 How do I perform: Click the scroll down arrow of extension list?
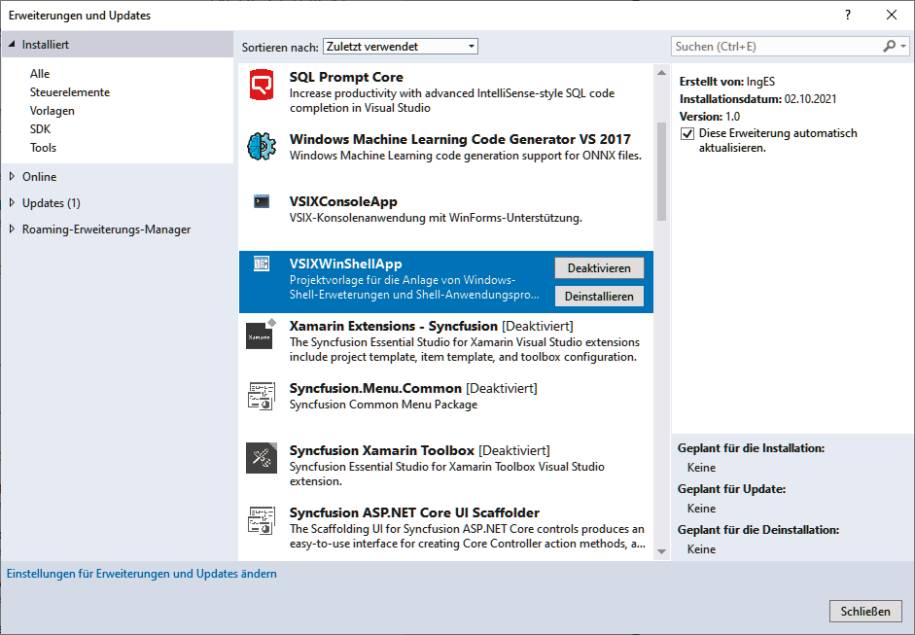[x=661, y=551]
